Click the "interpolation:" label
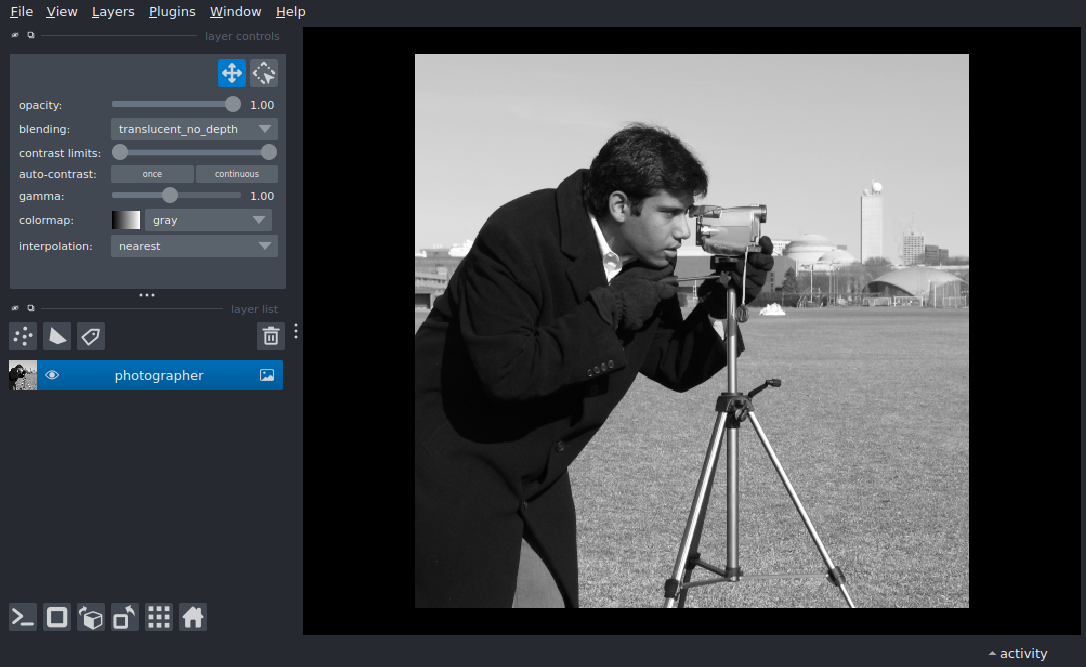1086x667 pixels. pos(55,247)
